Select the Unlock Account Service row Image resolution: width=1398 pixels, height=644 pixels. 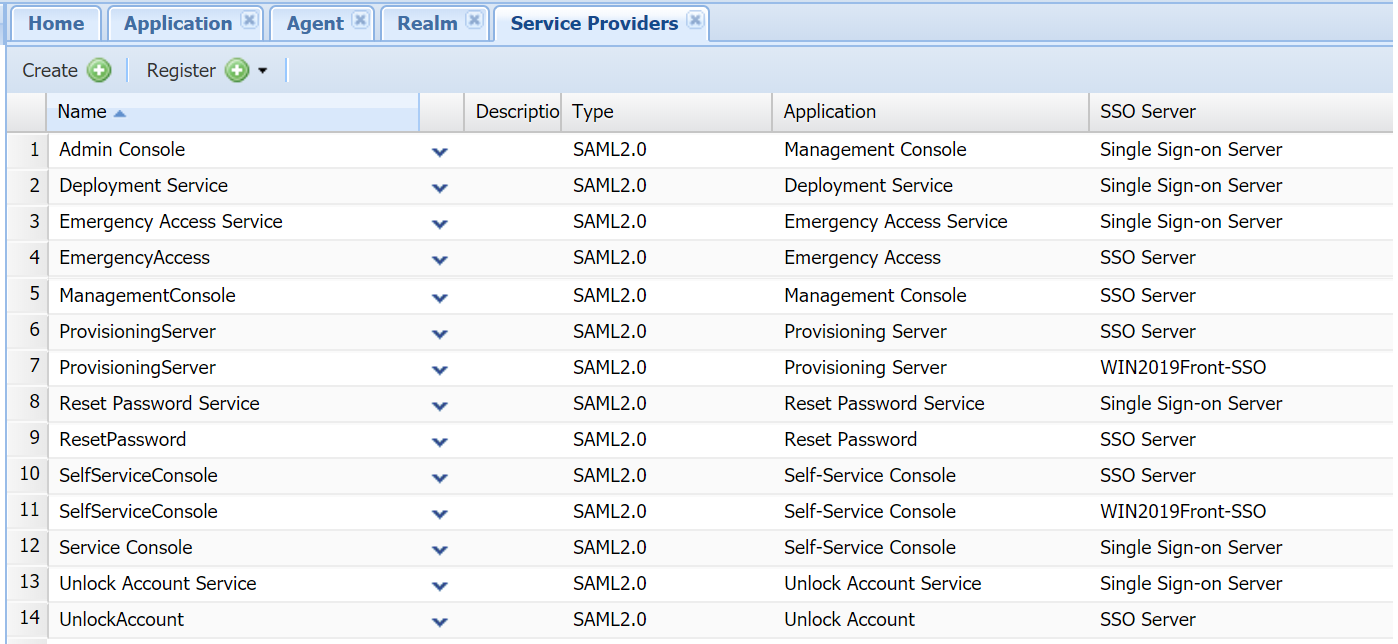coord(158,584)
